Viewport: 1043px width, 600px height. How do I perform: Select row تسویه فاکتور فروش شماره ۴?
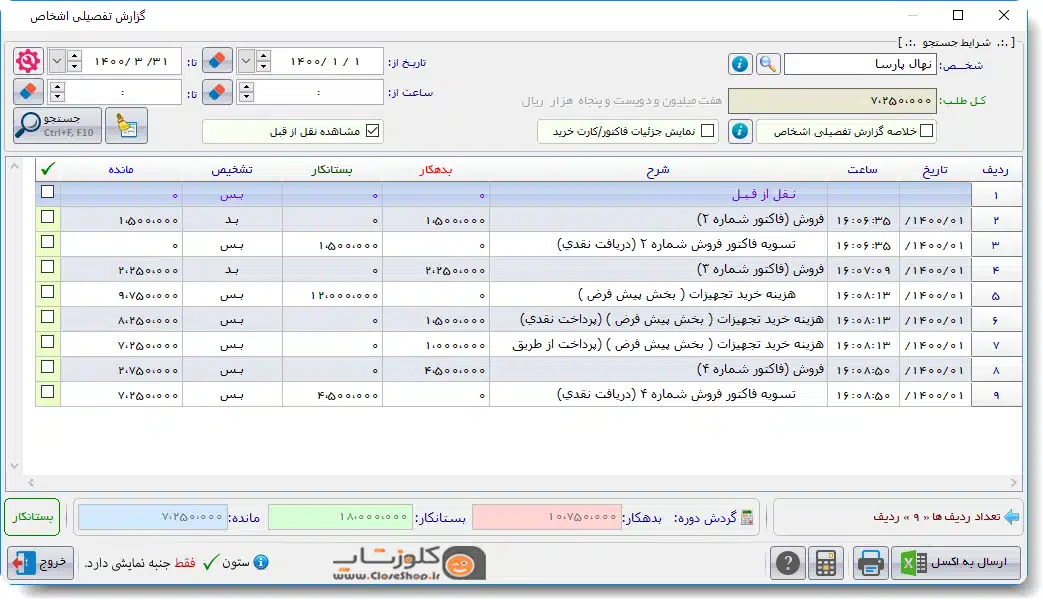pyautogui.click(x=529, y=394)
